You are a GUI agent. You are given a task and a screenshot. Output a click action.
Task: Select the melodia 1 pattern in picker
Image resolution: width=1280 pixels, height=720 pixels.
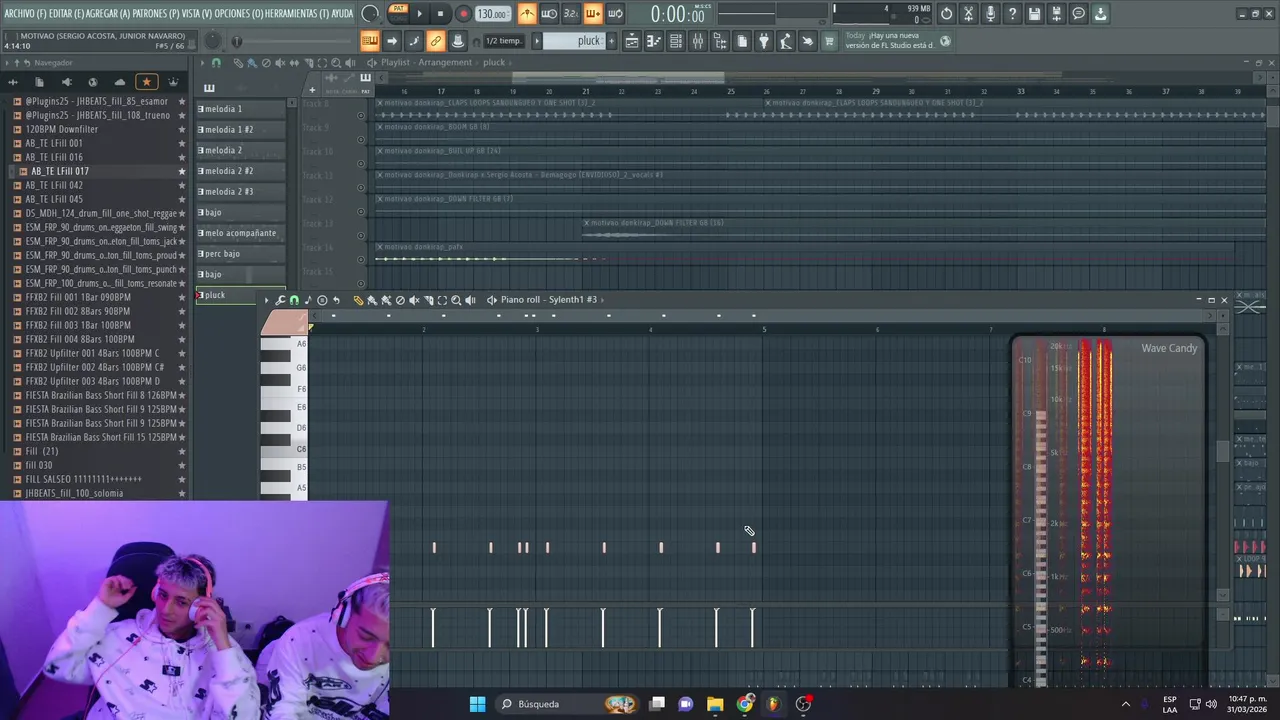coord(241,109)
